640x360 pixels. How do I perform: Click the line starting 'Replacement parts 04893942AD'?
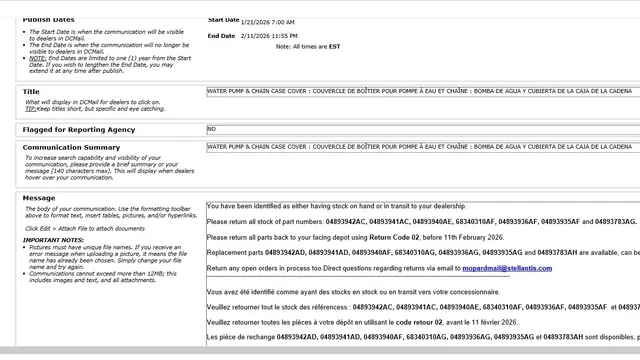[x=423, y=253]
